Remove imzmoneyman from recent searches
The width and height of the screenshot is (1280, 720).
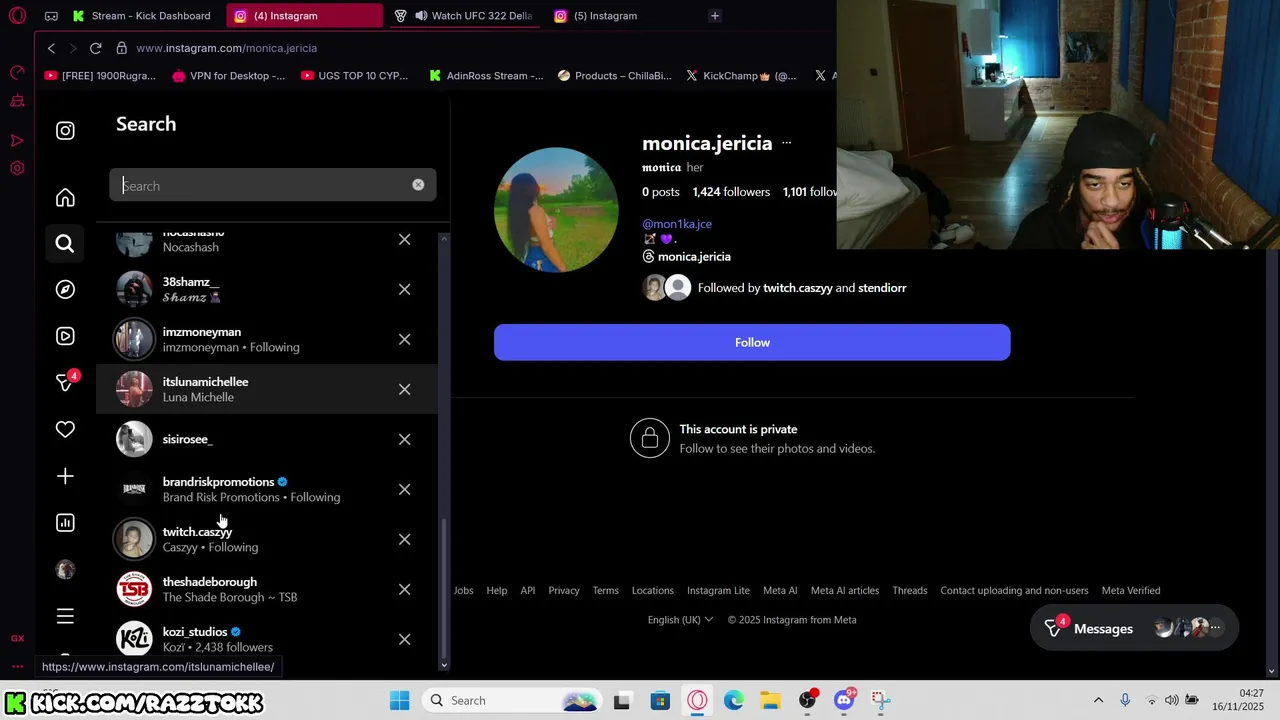click(x=404, y=339)
